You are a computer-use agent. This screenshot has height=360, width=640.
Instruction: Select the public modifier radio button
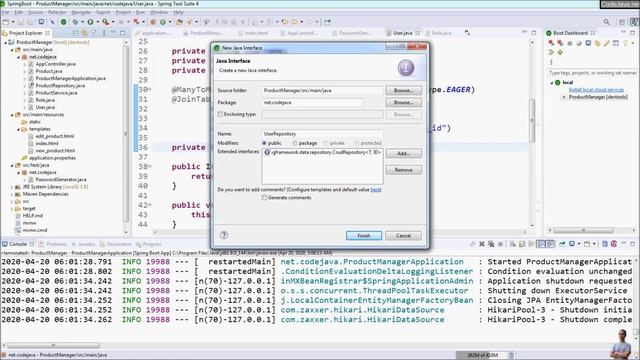264,143
